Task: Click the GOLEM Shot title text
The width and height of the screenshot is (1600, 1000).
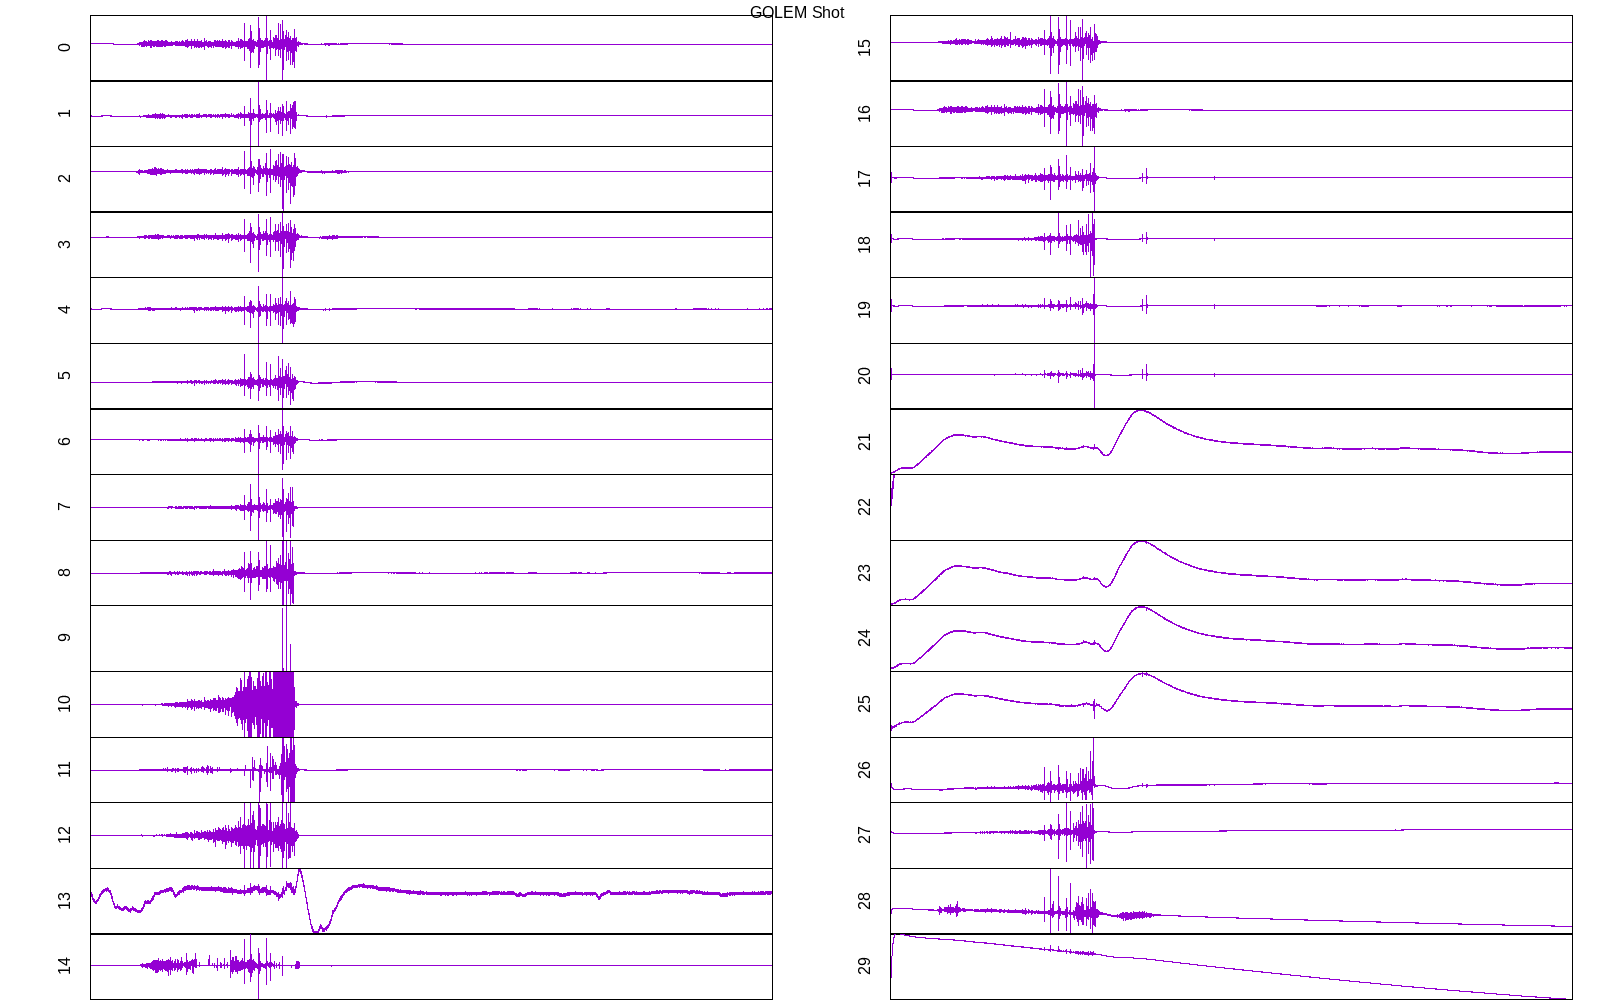Action: 796,13
